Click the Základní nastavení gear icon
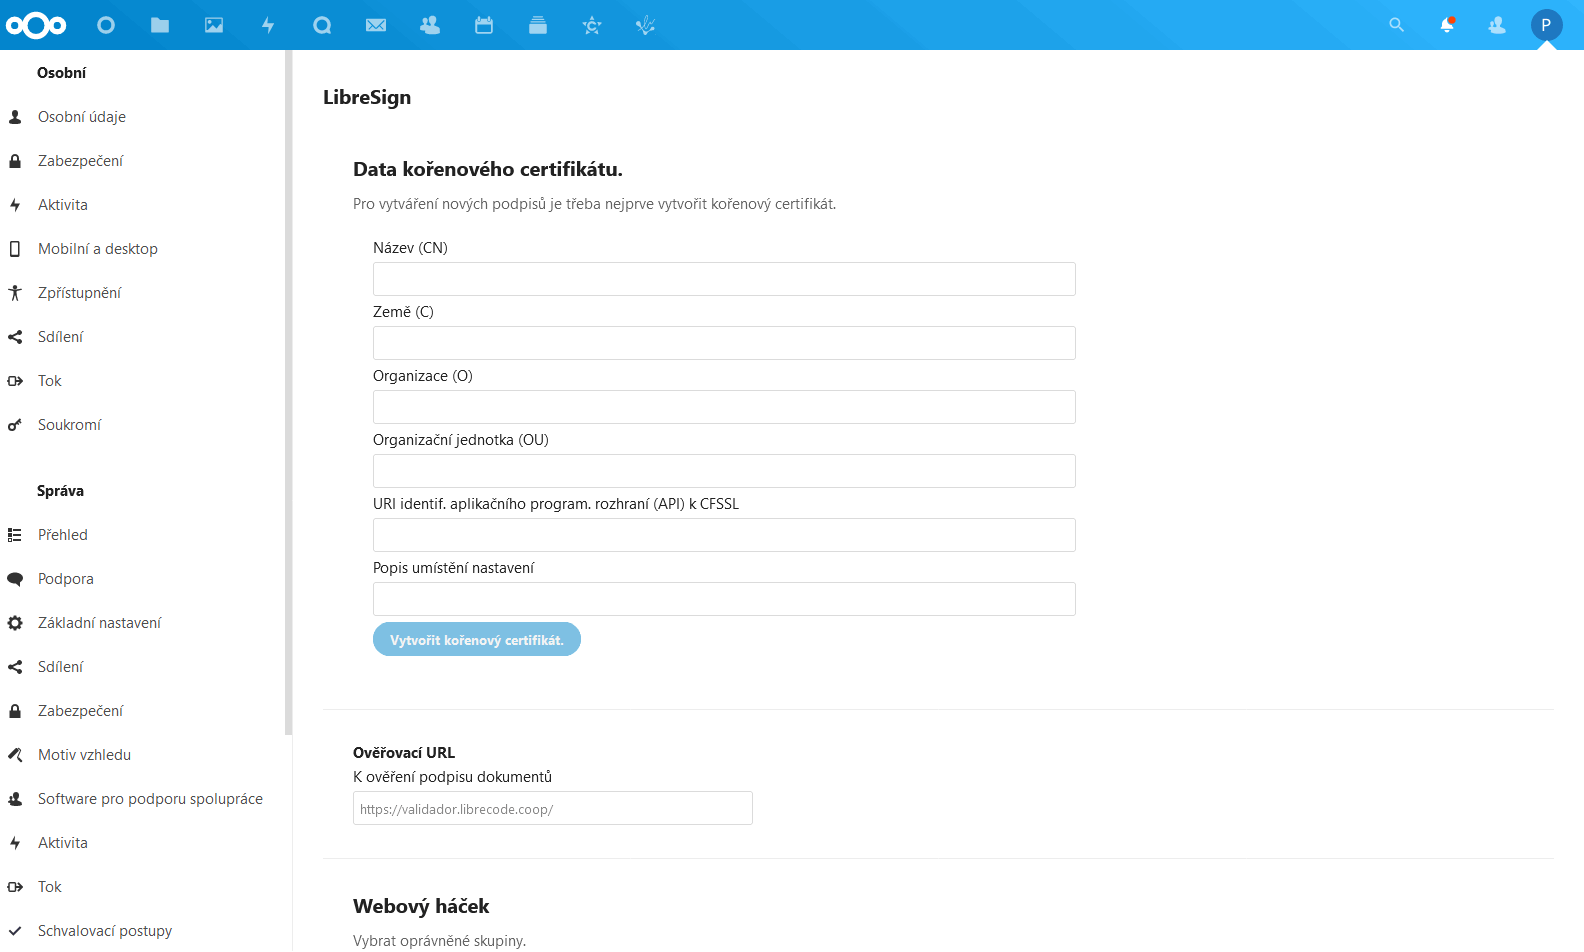1584x952 pixels. [15, 623]
